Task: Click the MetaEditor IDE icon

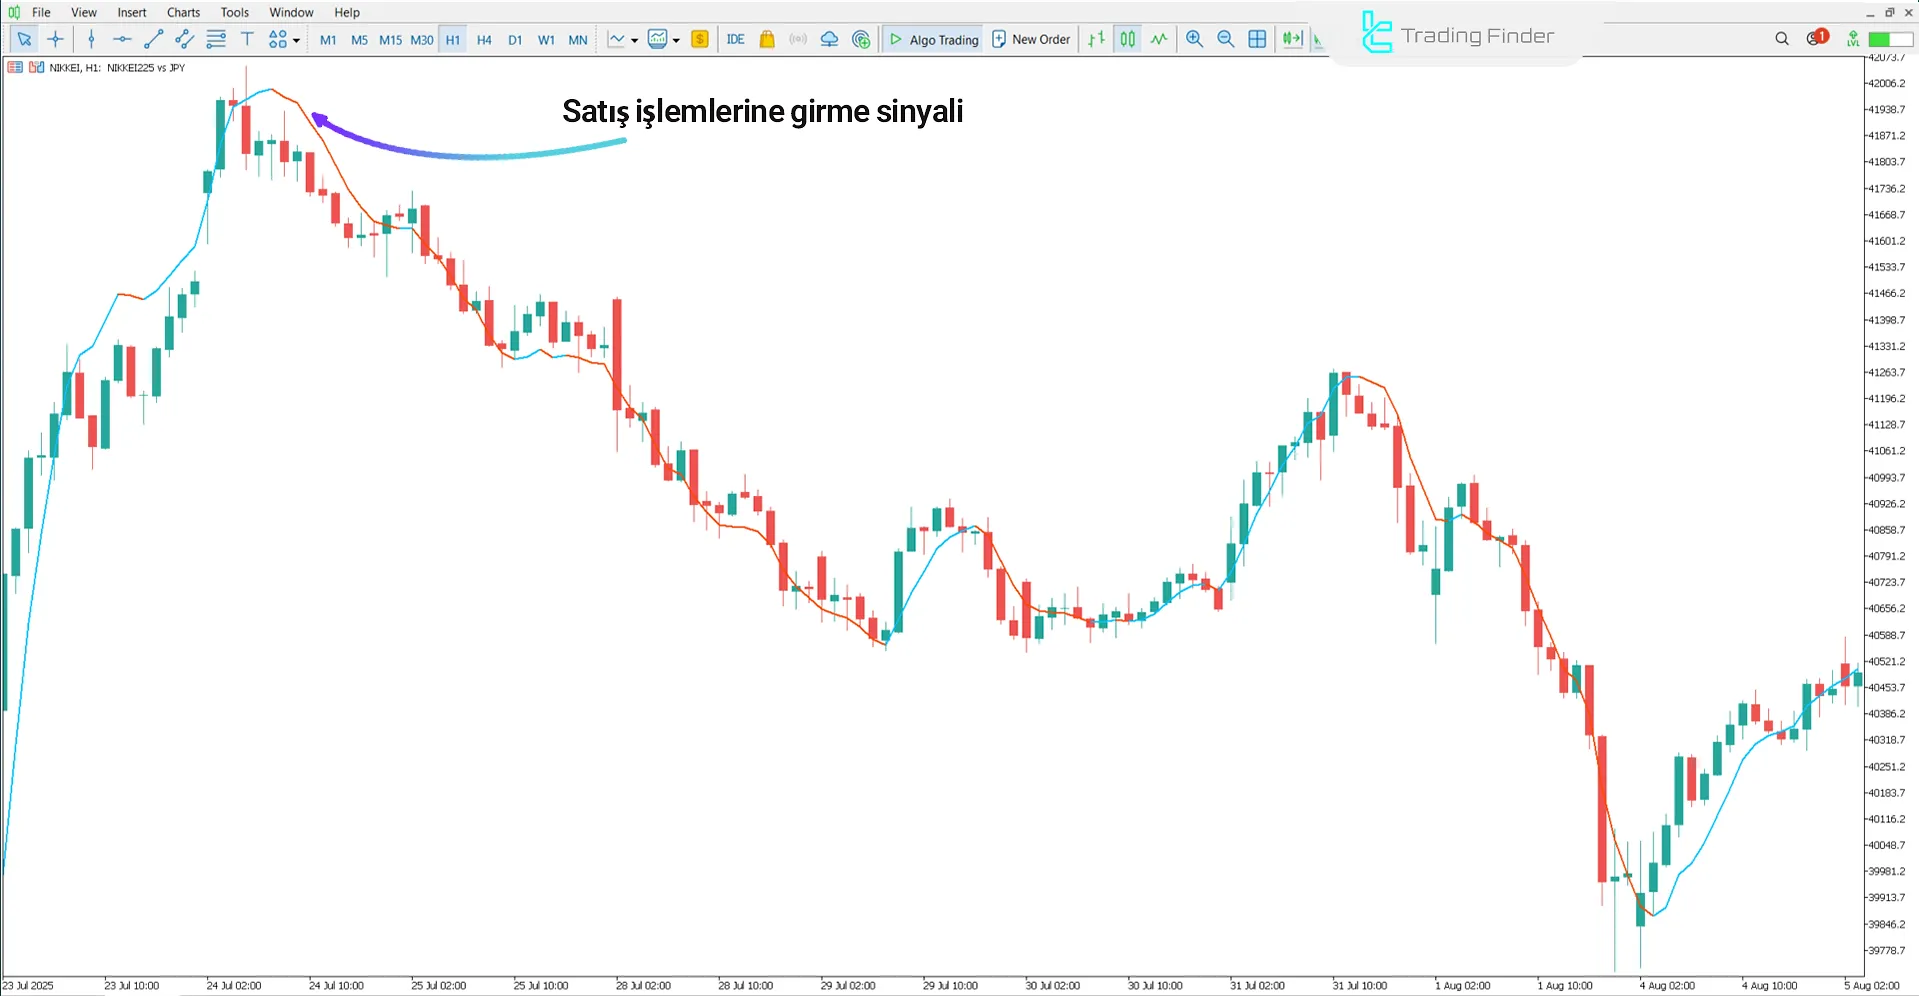Action: [736, 39]
